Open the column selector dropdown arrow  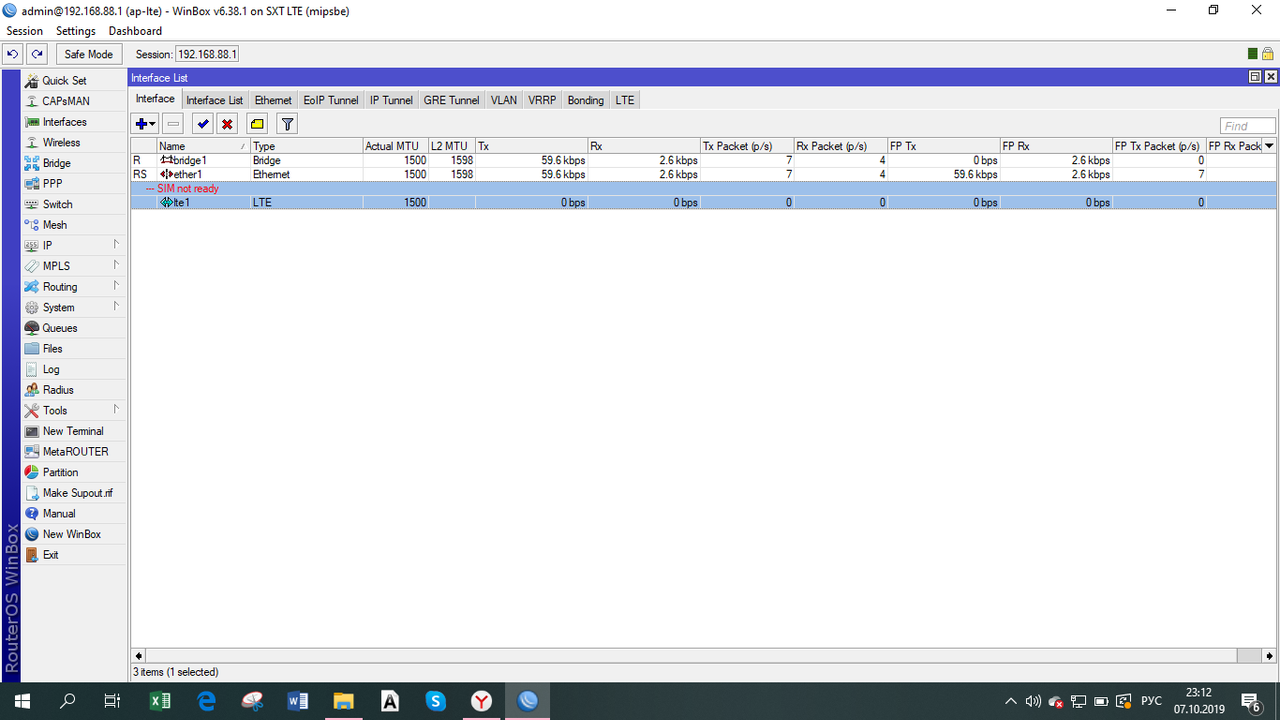(x=1270, y=146)
